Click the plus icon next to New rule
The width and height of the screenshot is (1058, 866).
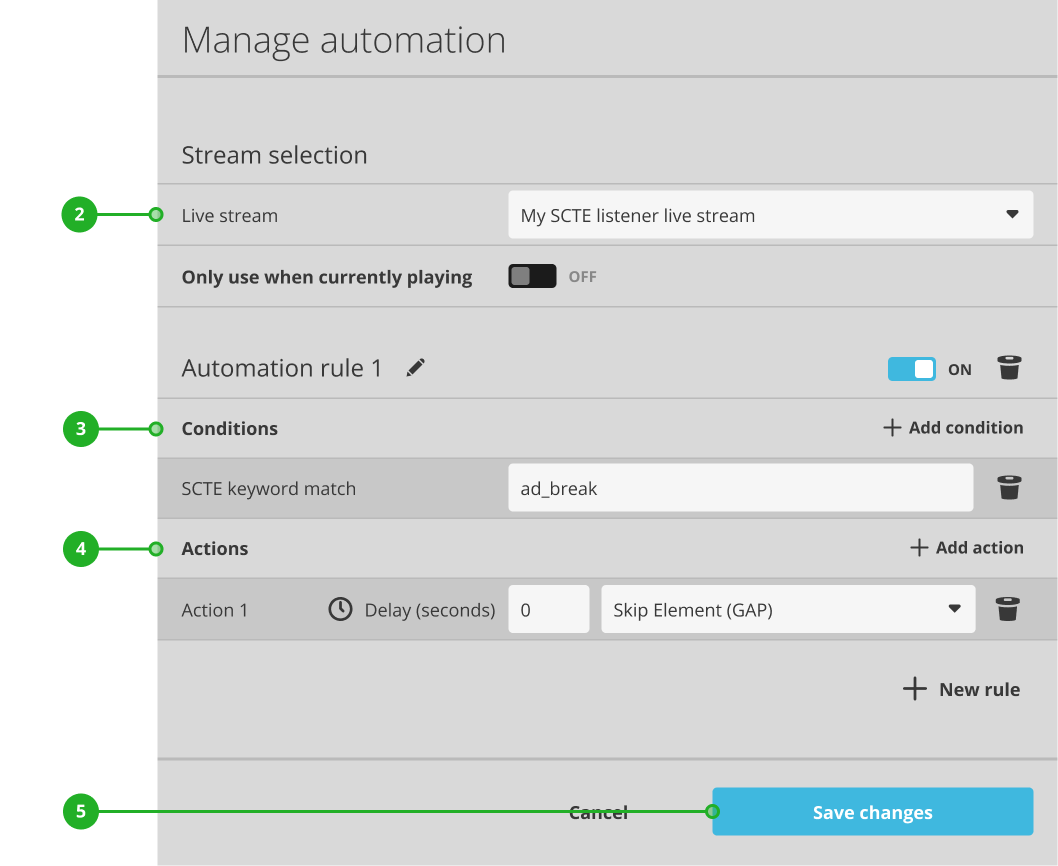pos(914,688)
